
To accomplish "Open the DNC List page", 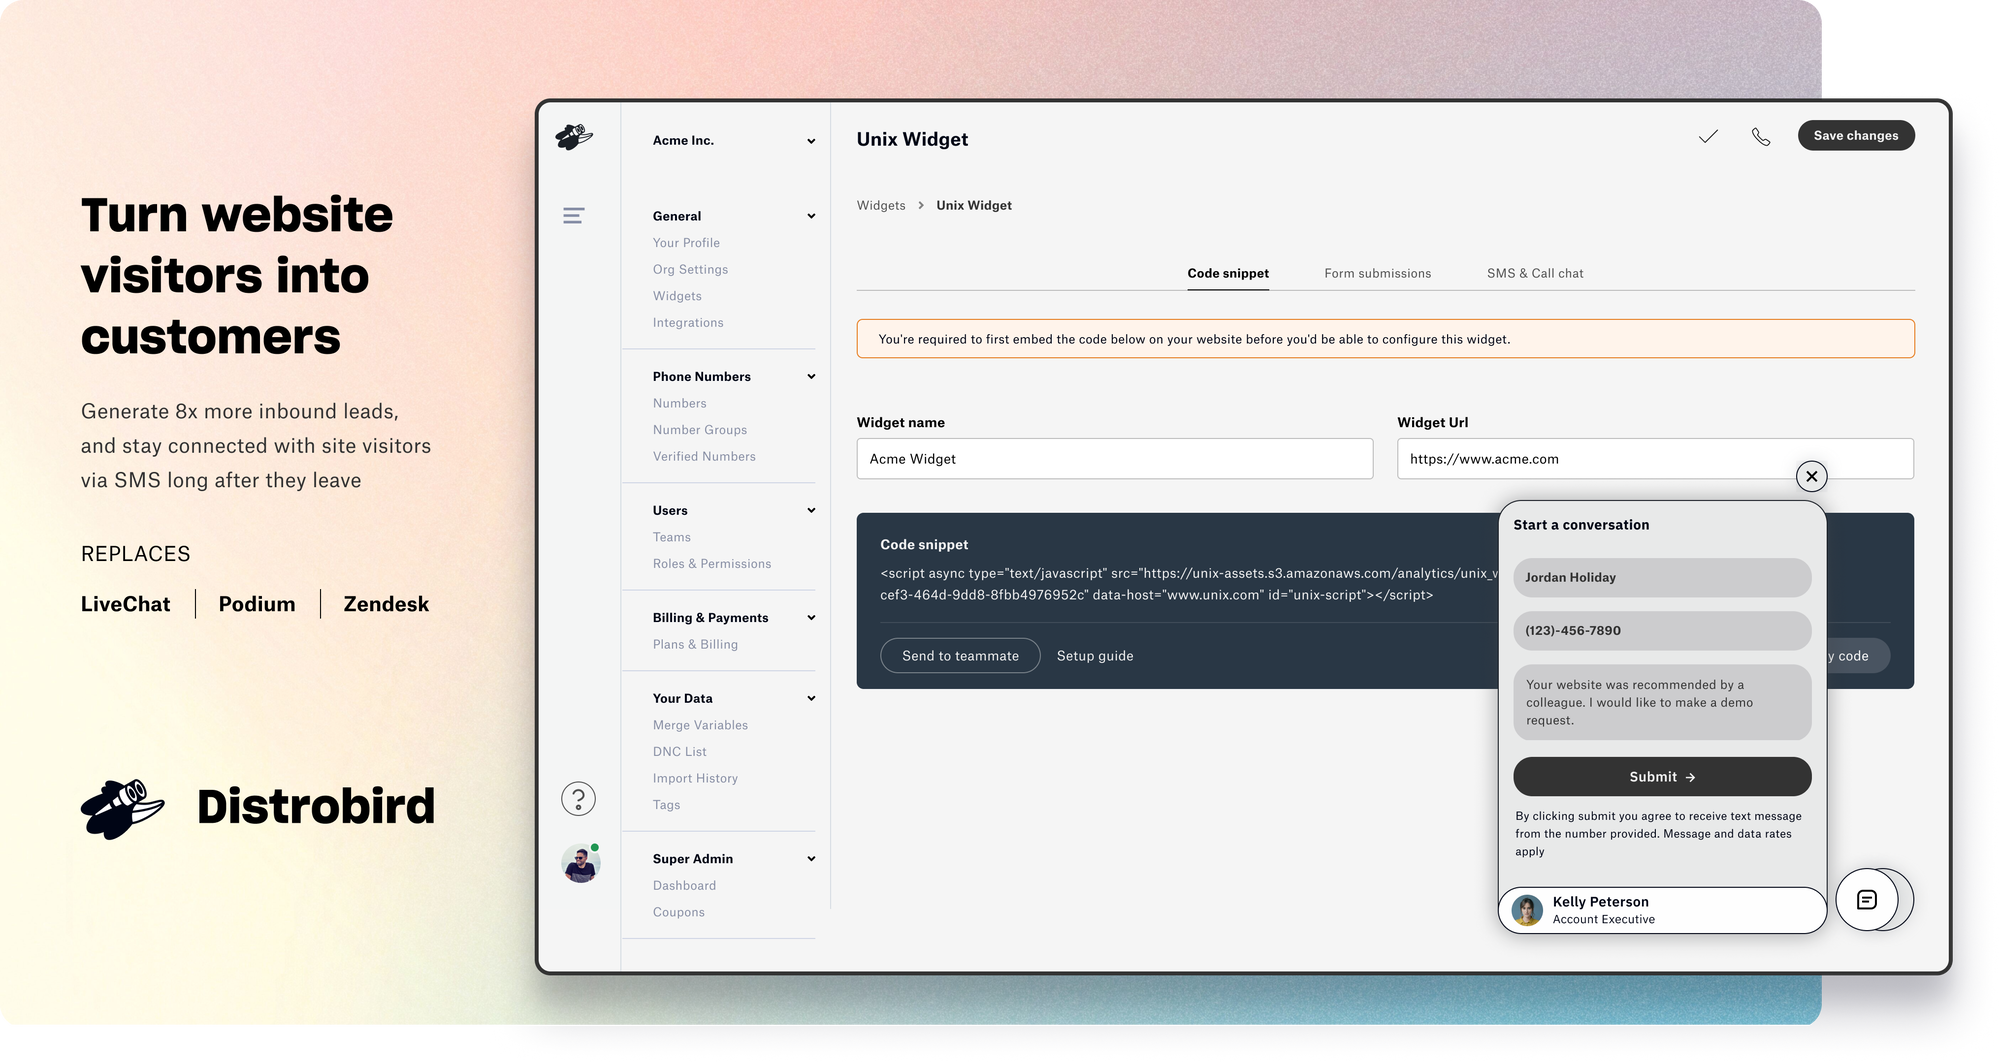I will 679,752.
